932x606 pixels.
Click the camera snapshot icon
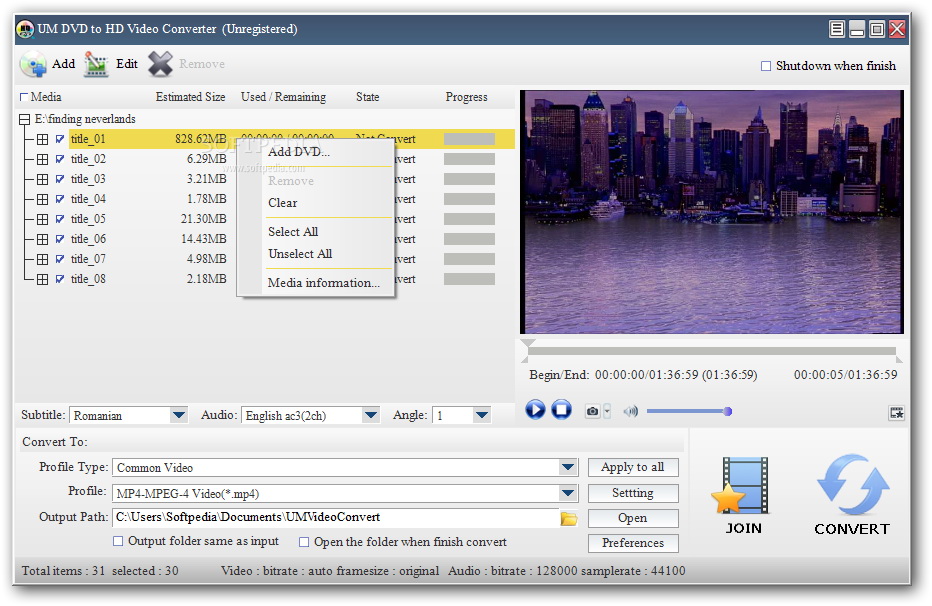click(593, 411)
